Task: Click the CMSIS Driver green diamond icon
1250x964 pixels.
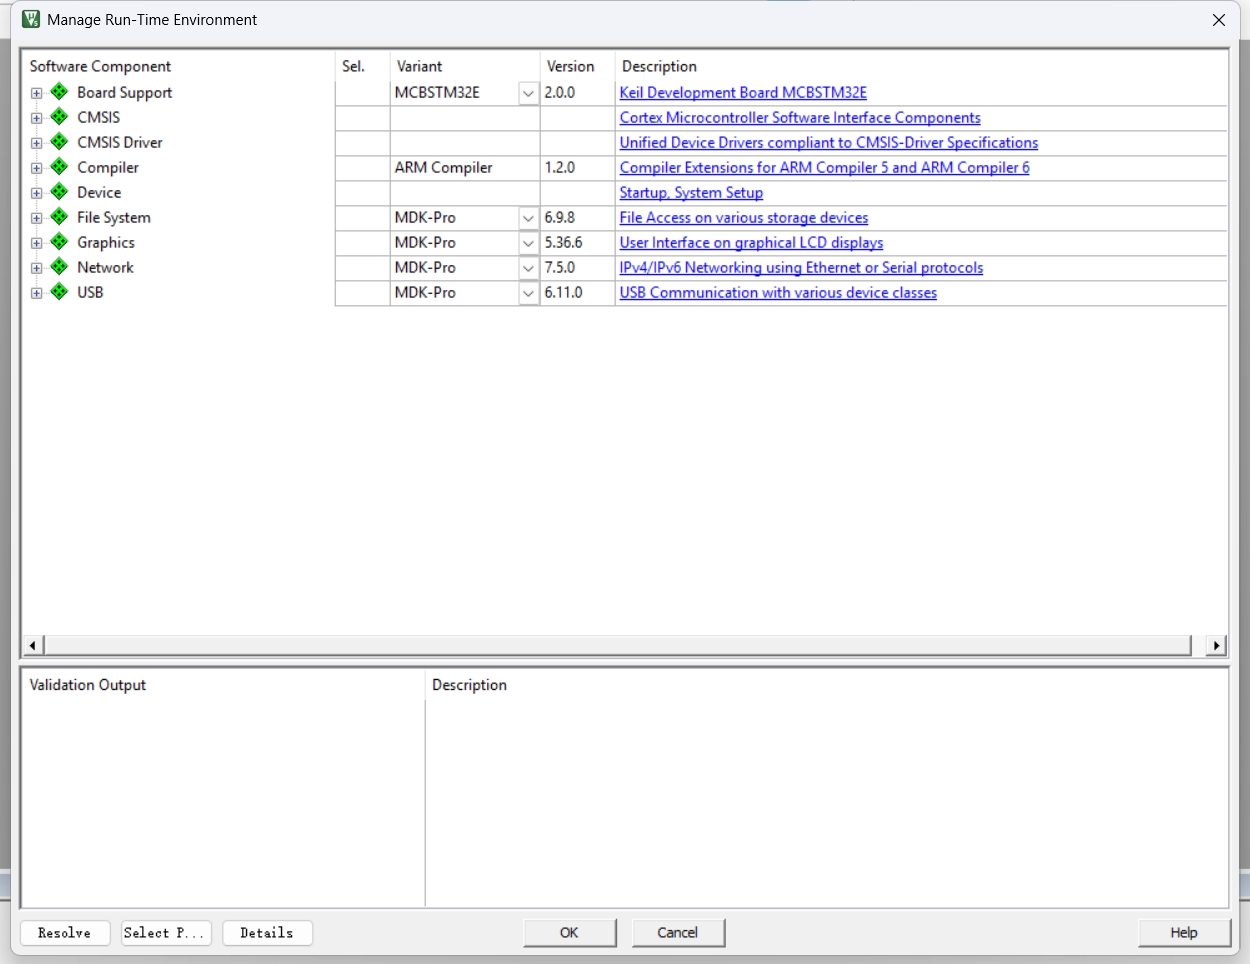Action: pyautogui.click(x=60, y=142)
